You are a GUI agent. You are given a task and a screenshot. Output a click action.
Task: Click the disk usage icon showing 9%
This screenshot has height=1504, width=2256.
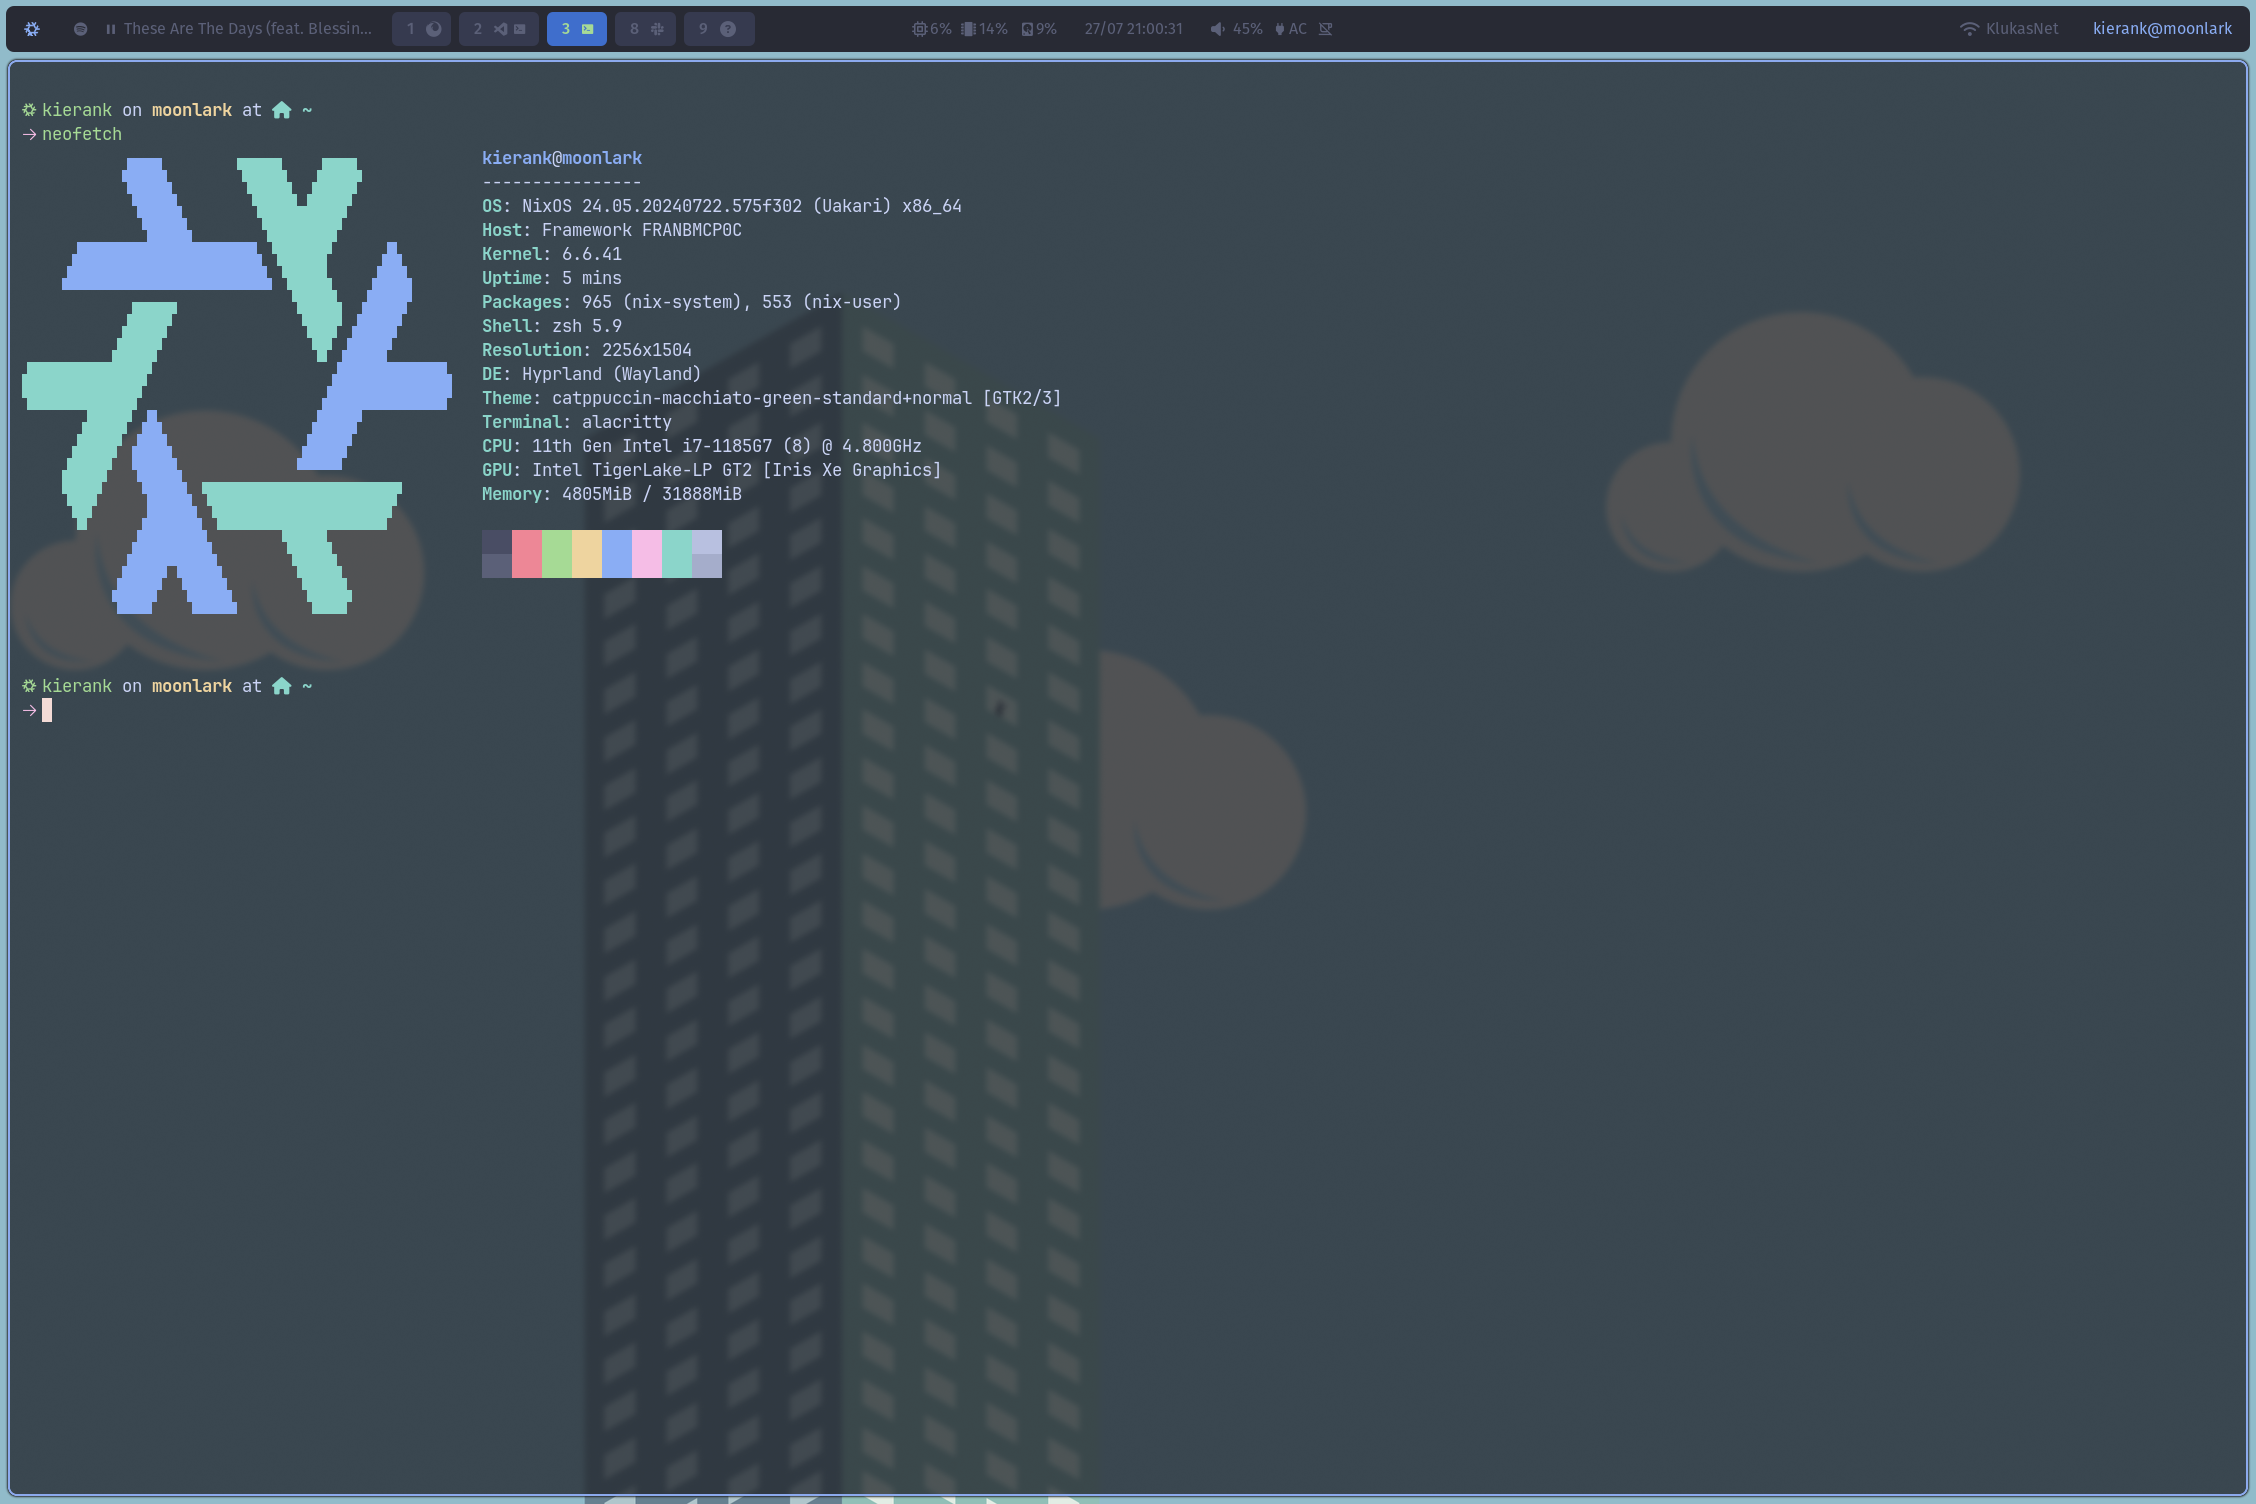pos(1028,29)
